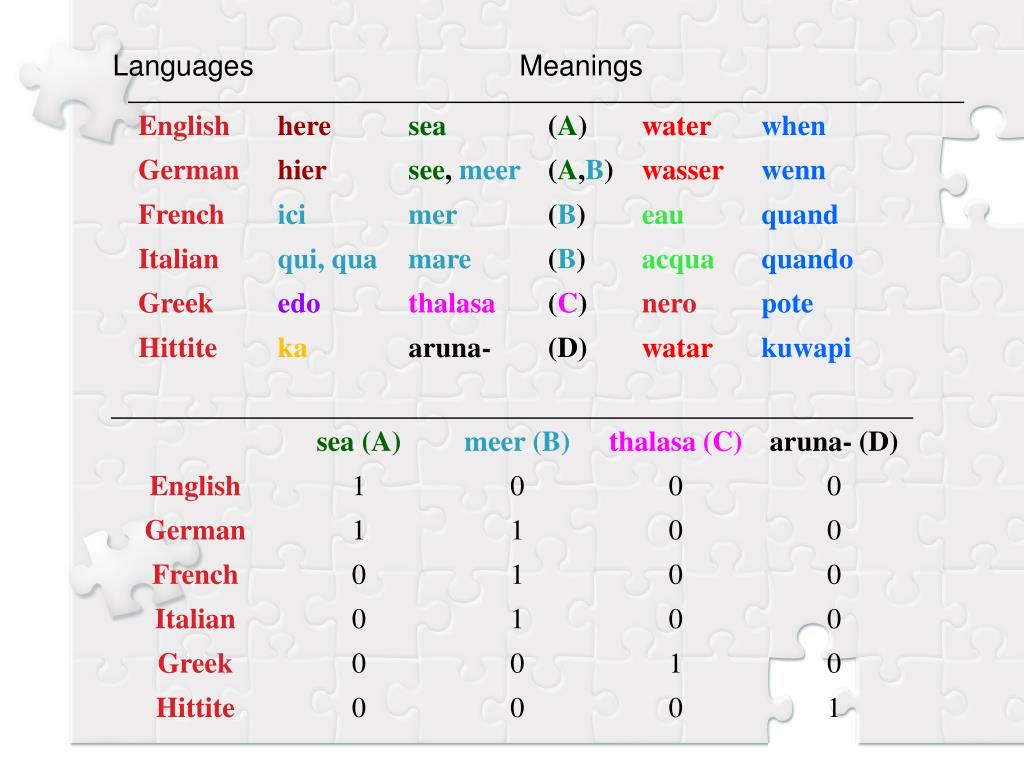Click the "sea (A)" column header
Viewport: 1024px width, 768px height.
click(358, 443)
